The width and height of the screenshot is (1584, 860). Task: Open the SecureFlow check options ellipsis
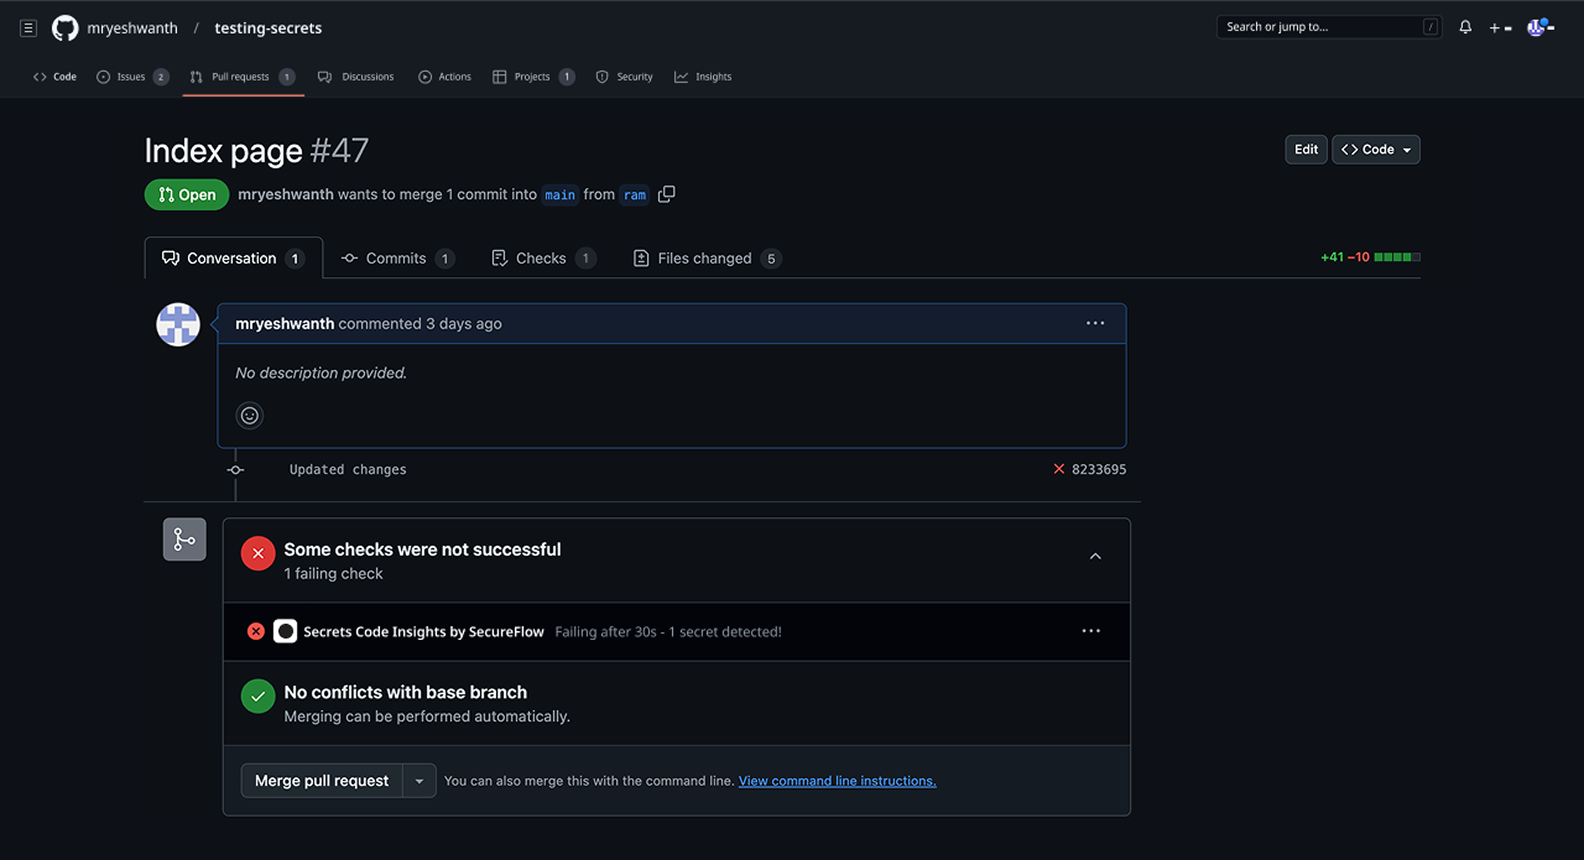pos(1091,631)
